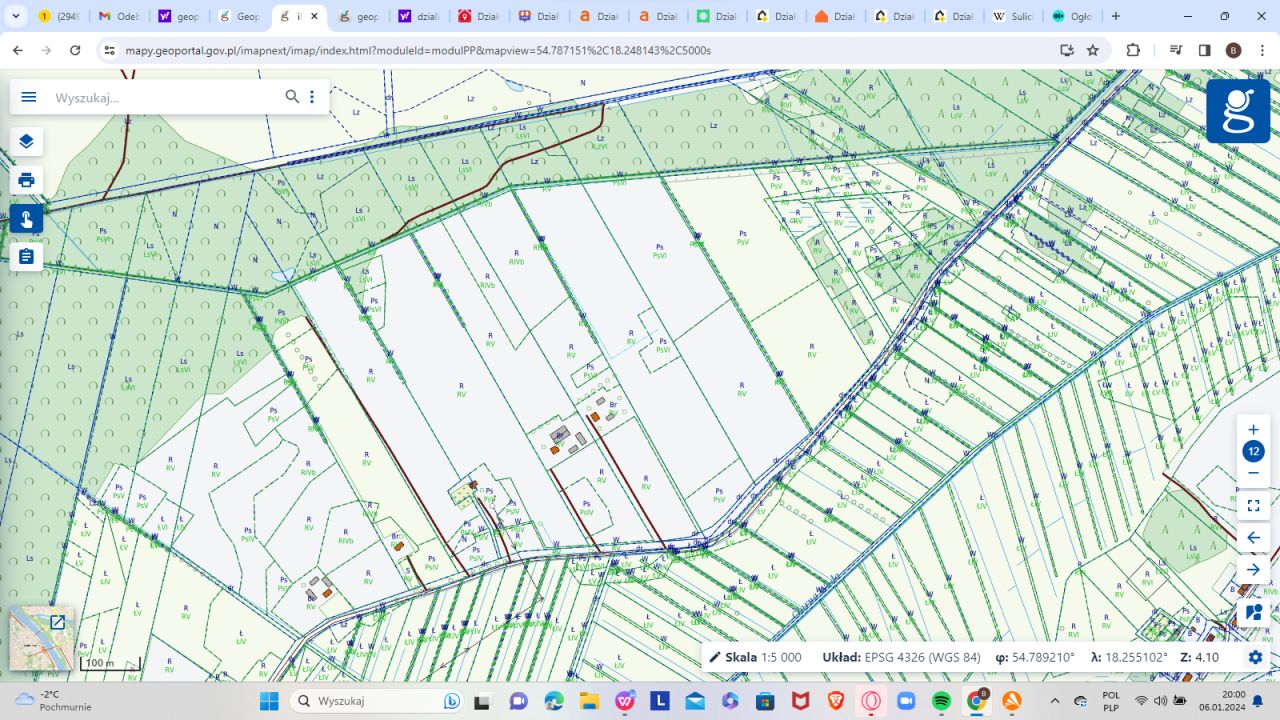Edit the Skala 1:5 000 scale

[x=755, y=657]
